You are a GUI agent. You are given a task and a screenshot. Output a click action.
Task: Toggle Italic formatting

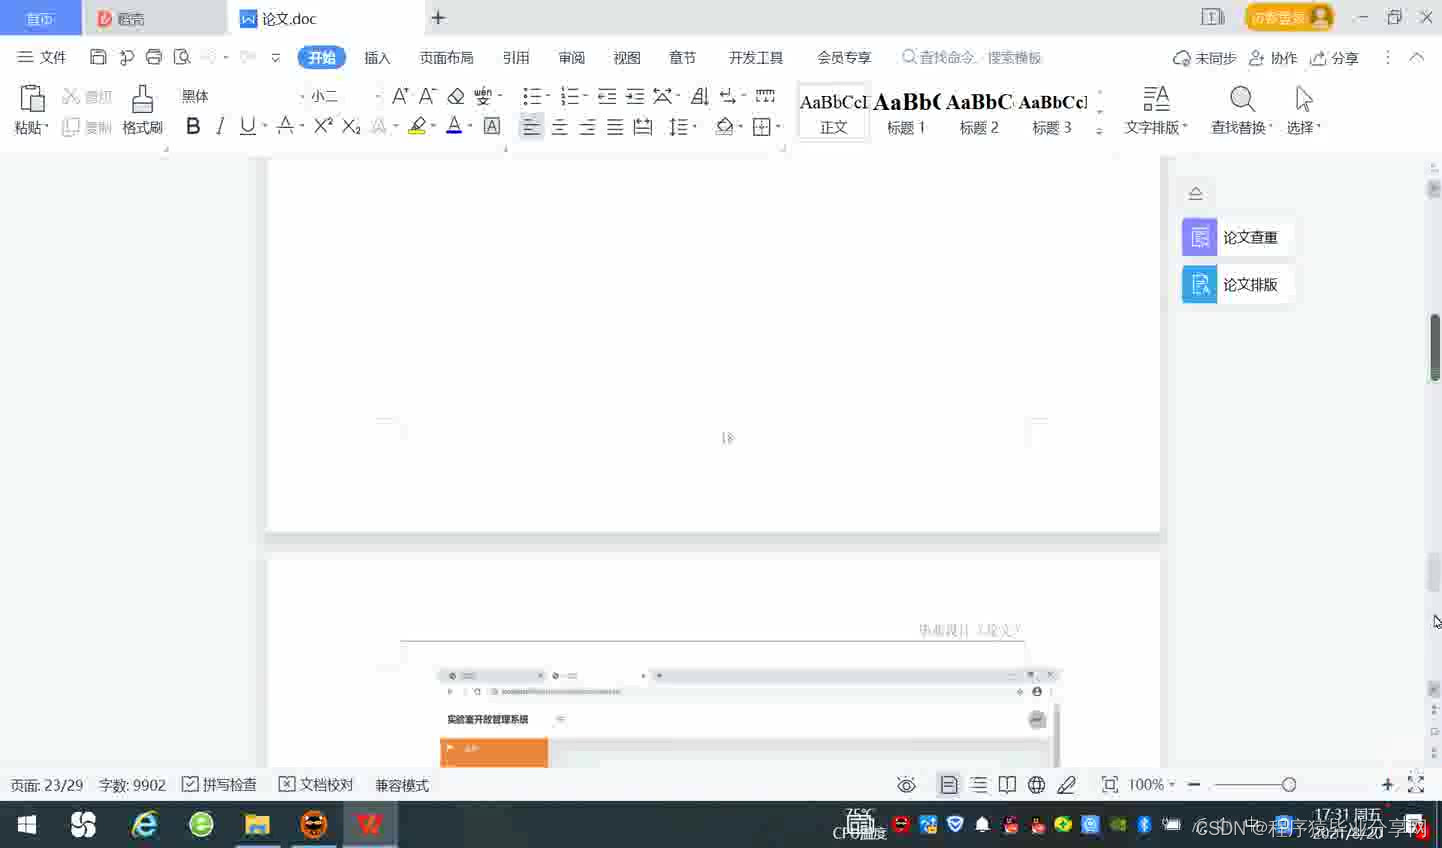coord(220,126)
